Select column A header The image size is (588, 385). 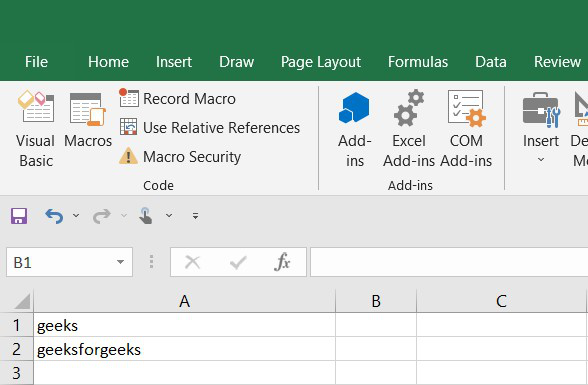[184, 301]
